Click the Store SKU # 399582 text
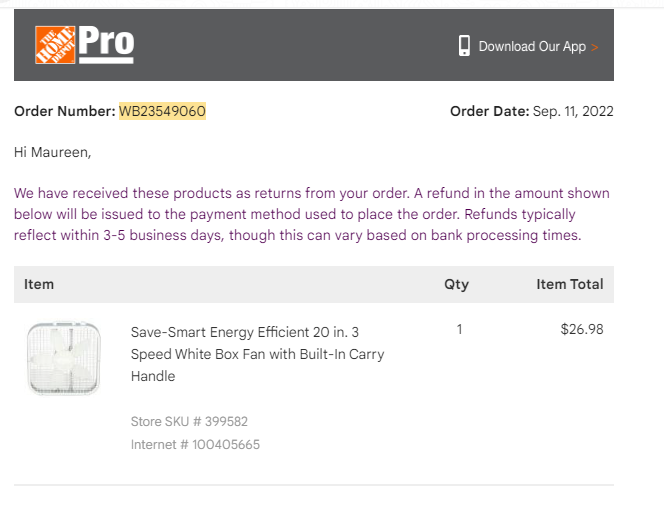Image resolution: width=664 pixels, height=516 pixels. click(189, 422)
